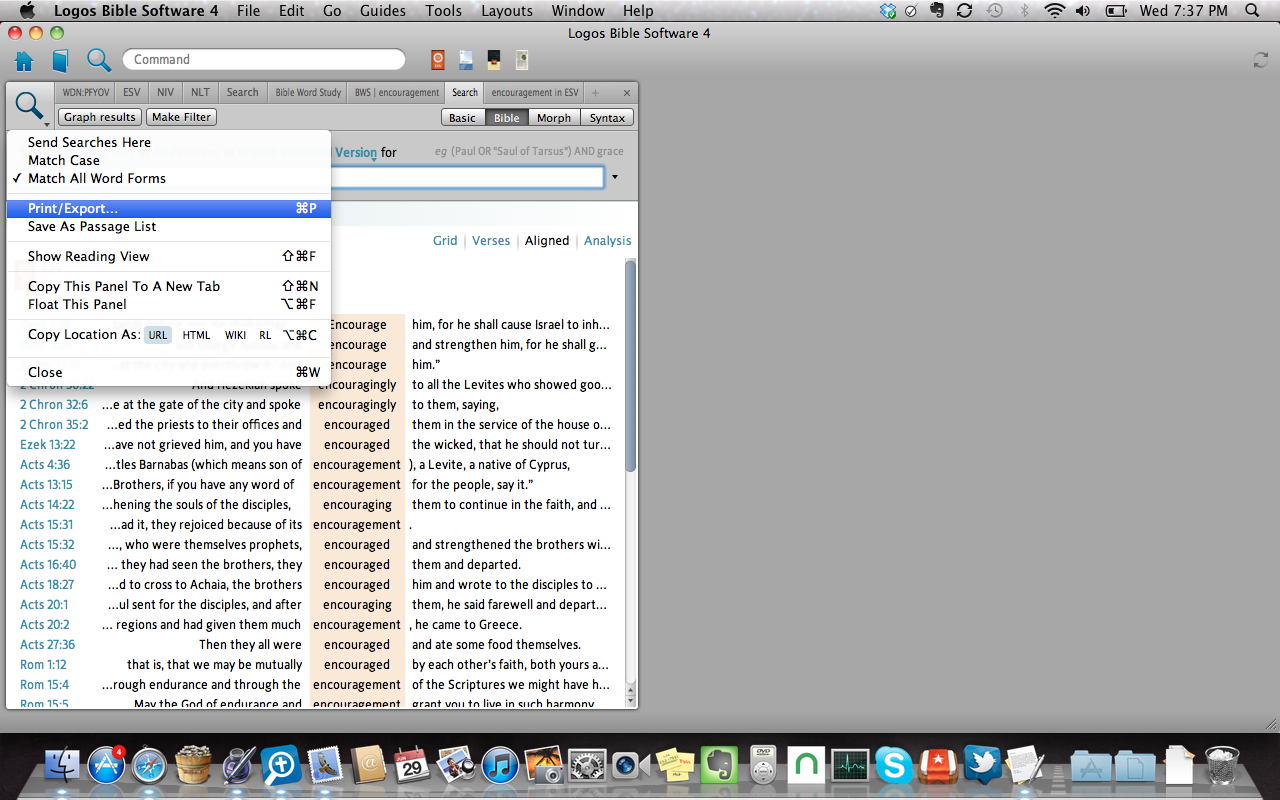Open the Layouts menu in menu bar
This screenshot has height=800, width=1280.
click(x=507, y=11)
